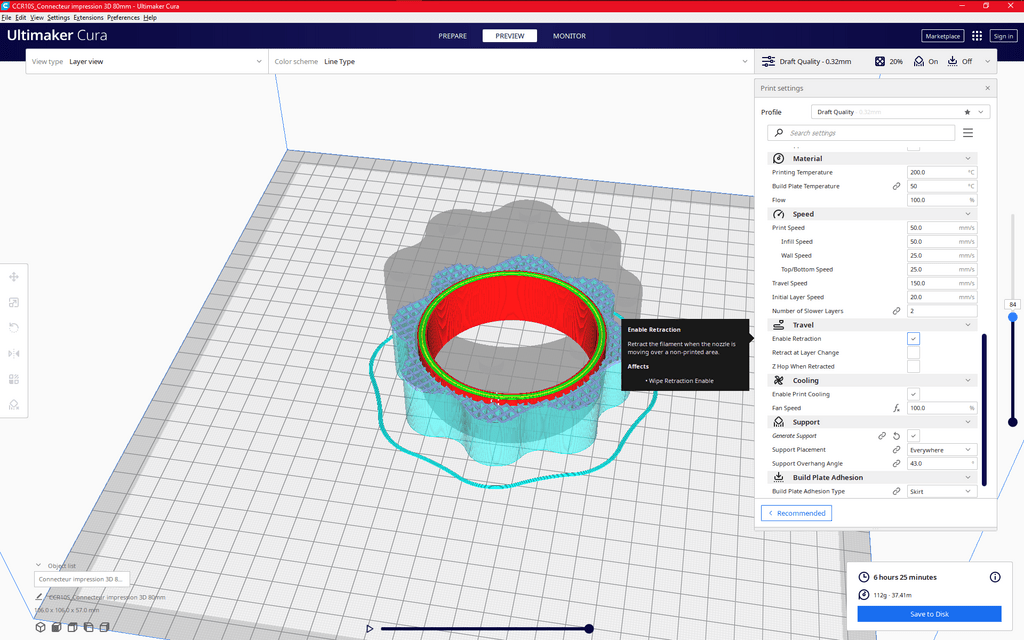Click link icon beside Generate Support

point(882,436)
